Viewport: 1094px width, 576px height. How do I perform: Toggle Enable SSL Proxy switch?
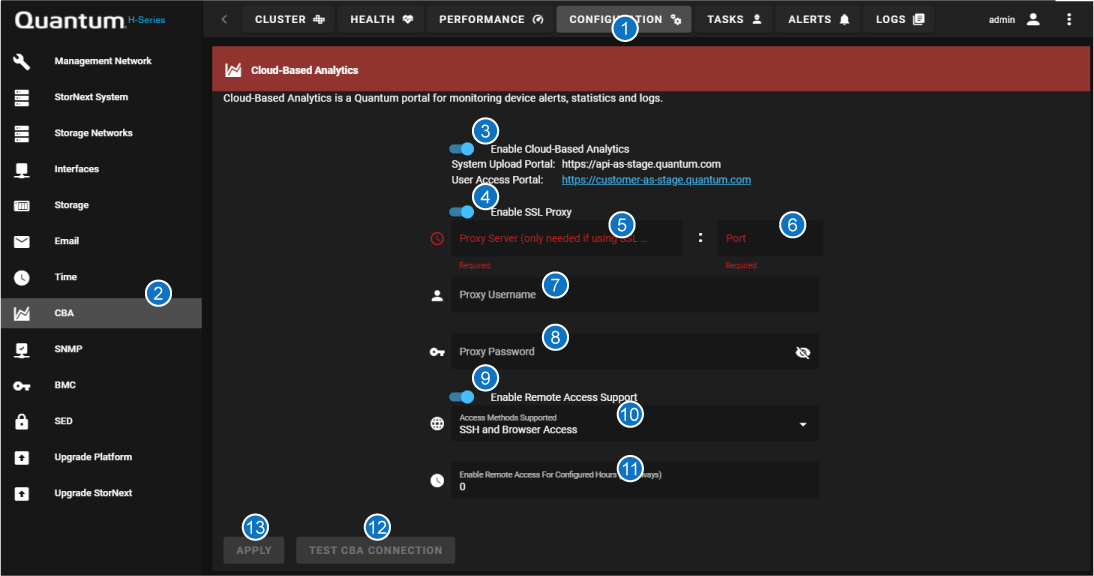pyautogui.click(x=461, y=212)
